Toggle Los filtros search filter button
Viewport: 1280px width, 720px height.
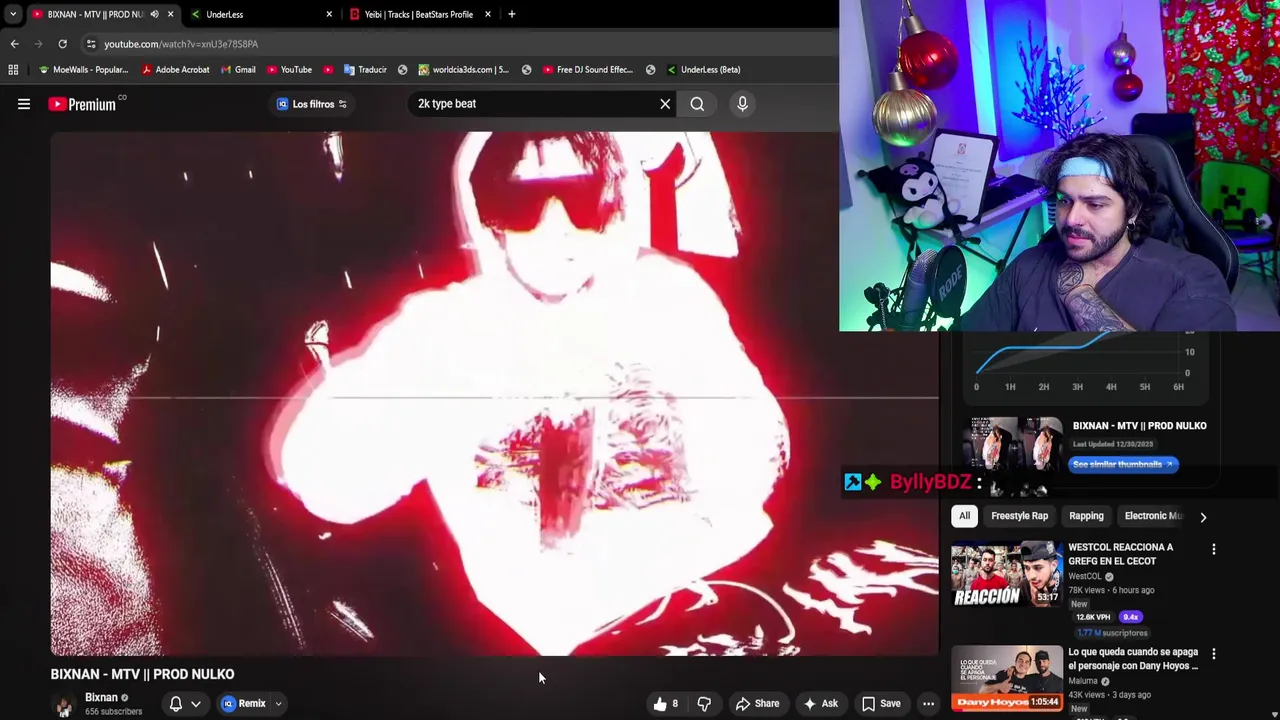(312, 104)
